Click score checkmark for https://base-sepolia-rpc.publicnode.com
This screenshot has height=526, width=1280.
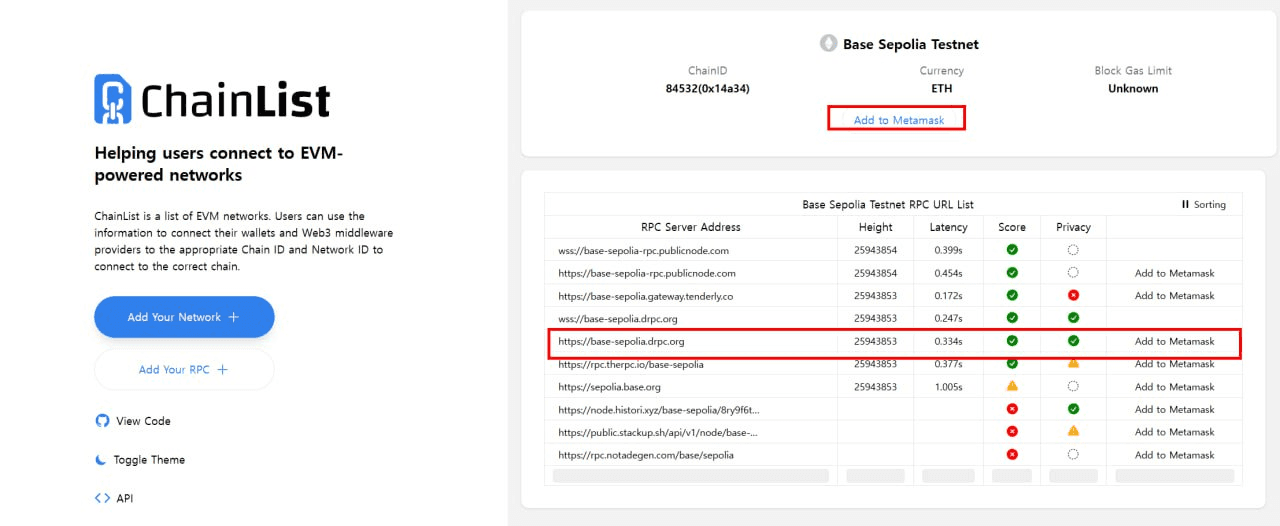(1012, 273)
